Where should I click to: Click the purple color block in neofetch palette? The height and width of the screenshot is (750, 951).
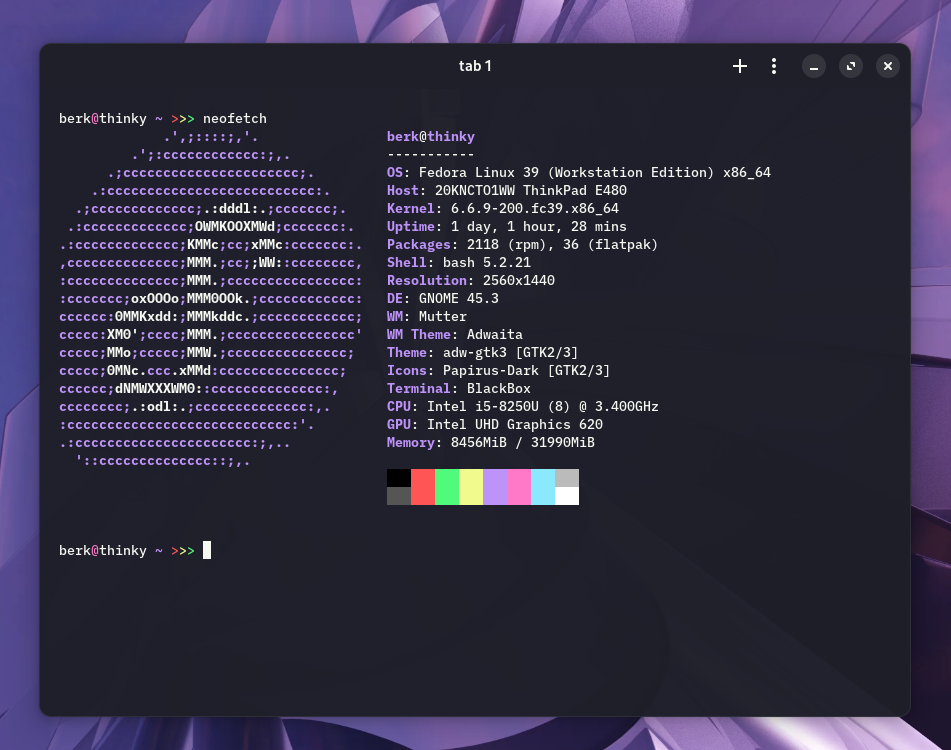click(495, 487)
